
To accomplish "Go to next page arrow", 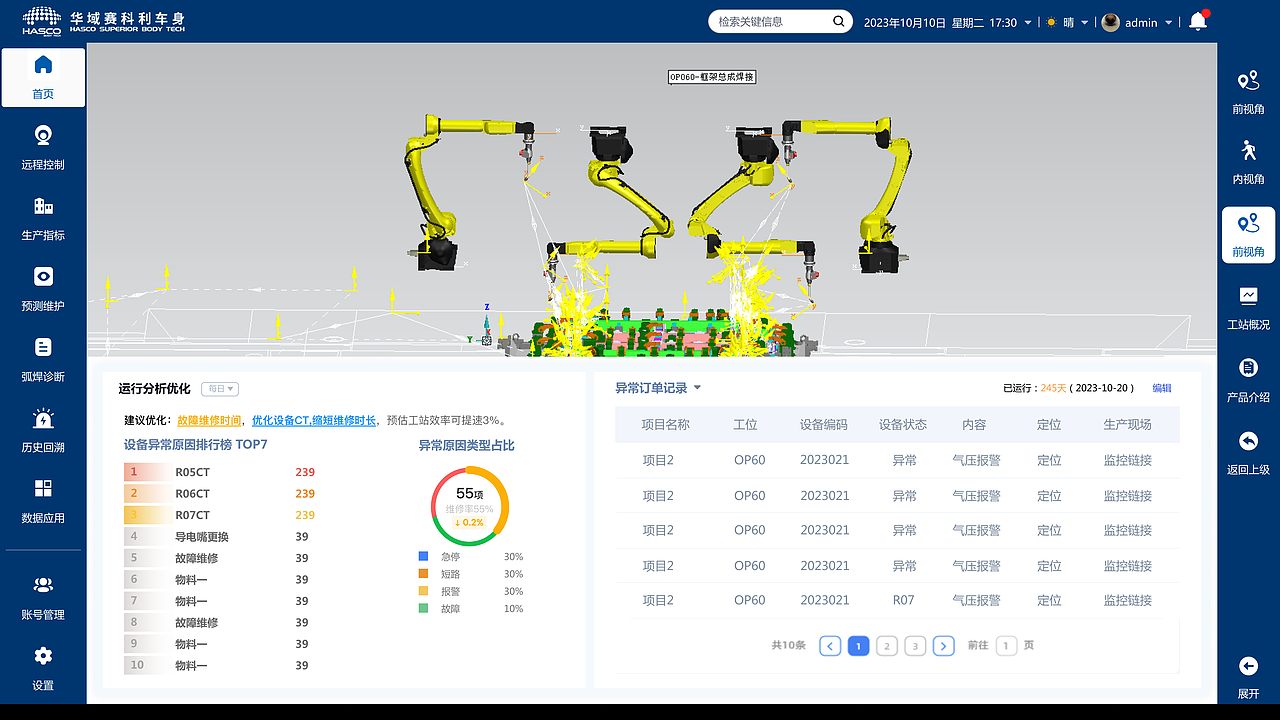I will (944, 646).
